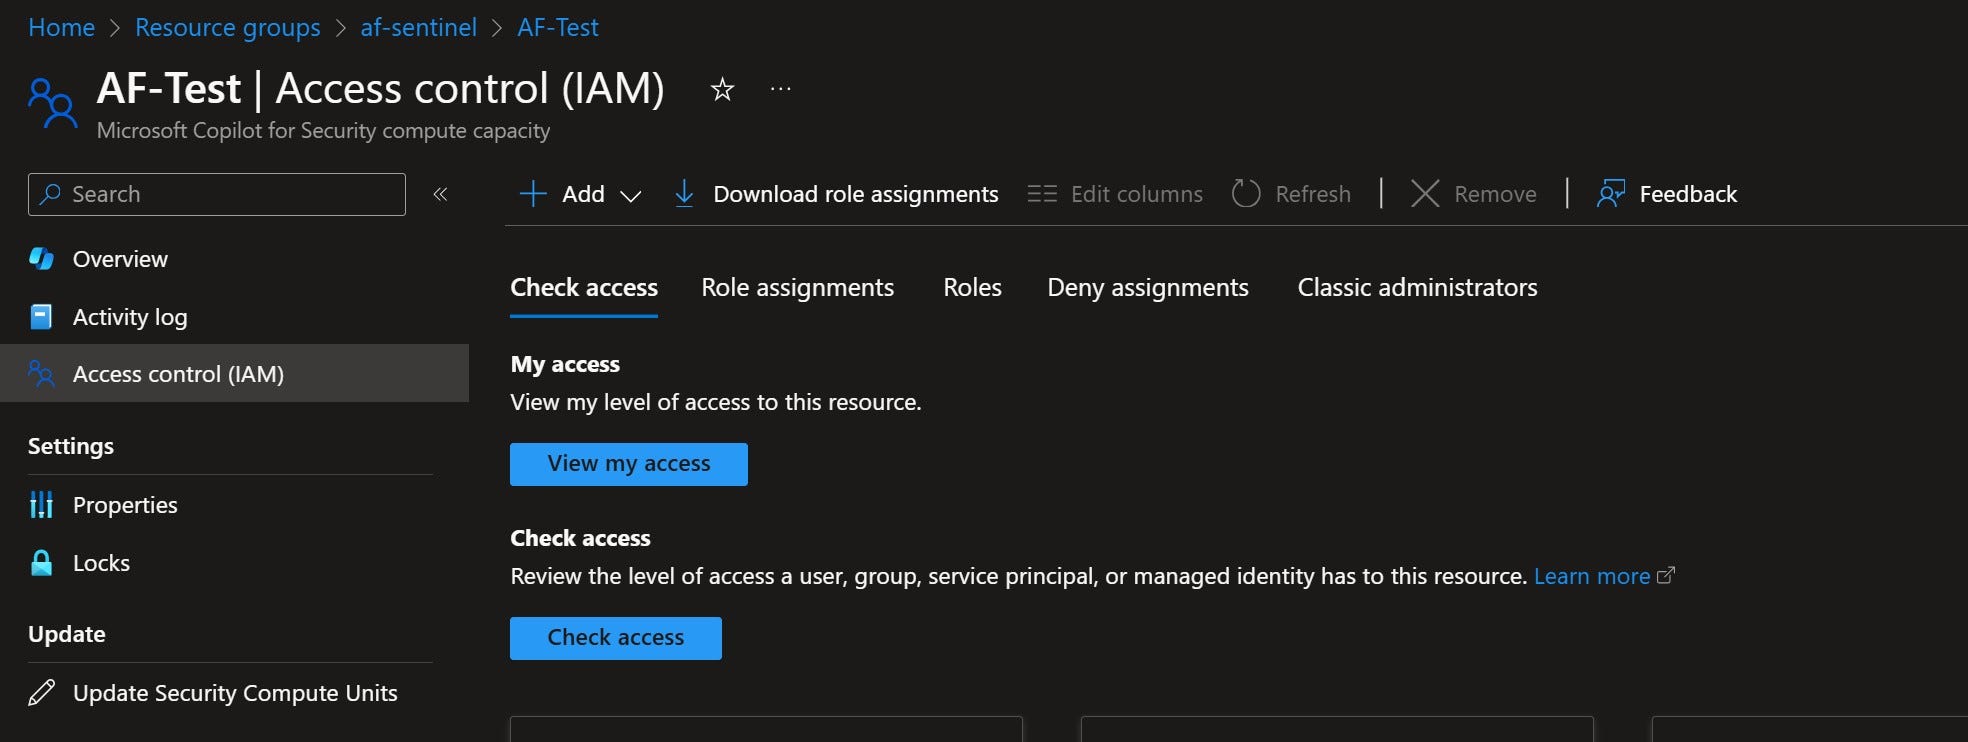Click the Remove toolbar label
The image size is (1968, 742).
click(x=1495, y=194)
